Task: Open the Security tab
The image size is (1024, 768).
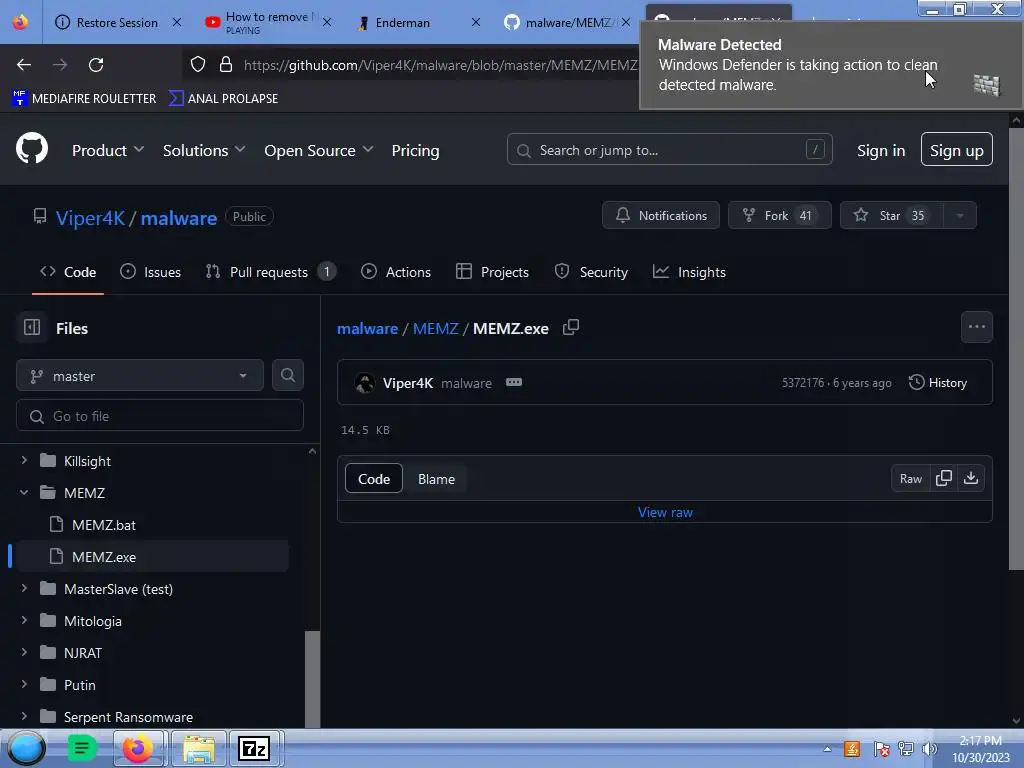Action: (x=591, y=272)
